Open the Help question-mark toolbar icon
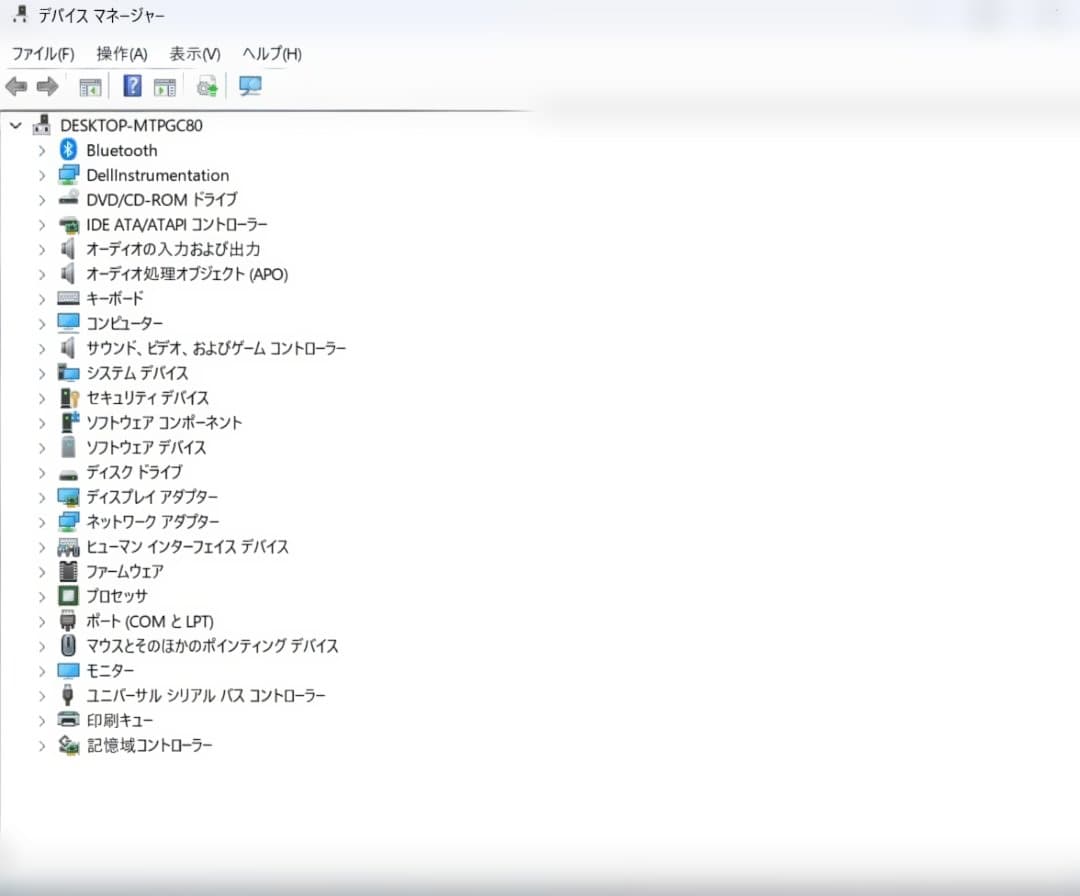 coord(132,86)
